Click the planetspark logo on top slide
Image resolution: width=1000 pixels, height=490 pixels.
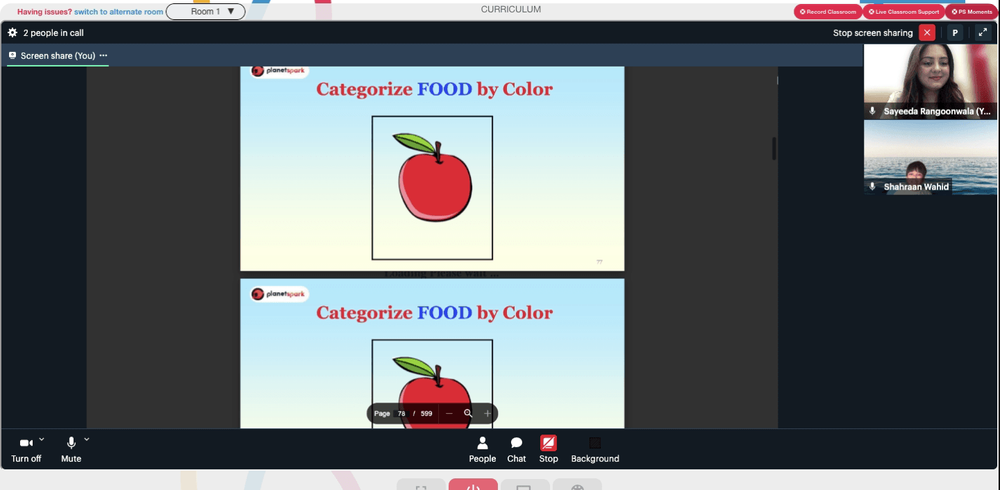click(x=279, y=71)
